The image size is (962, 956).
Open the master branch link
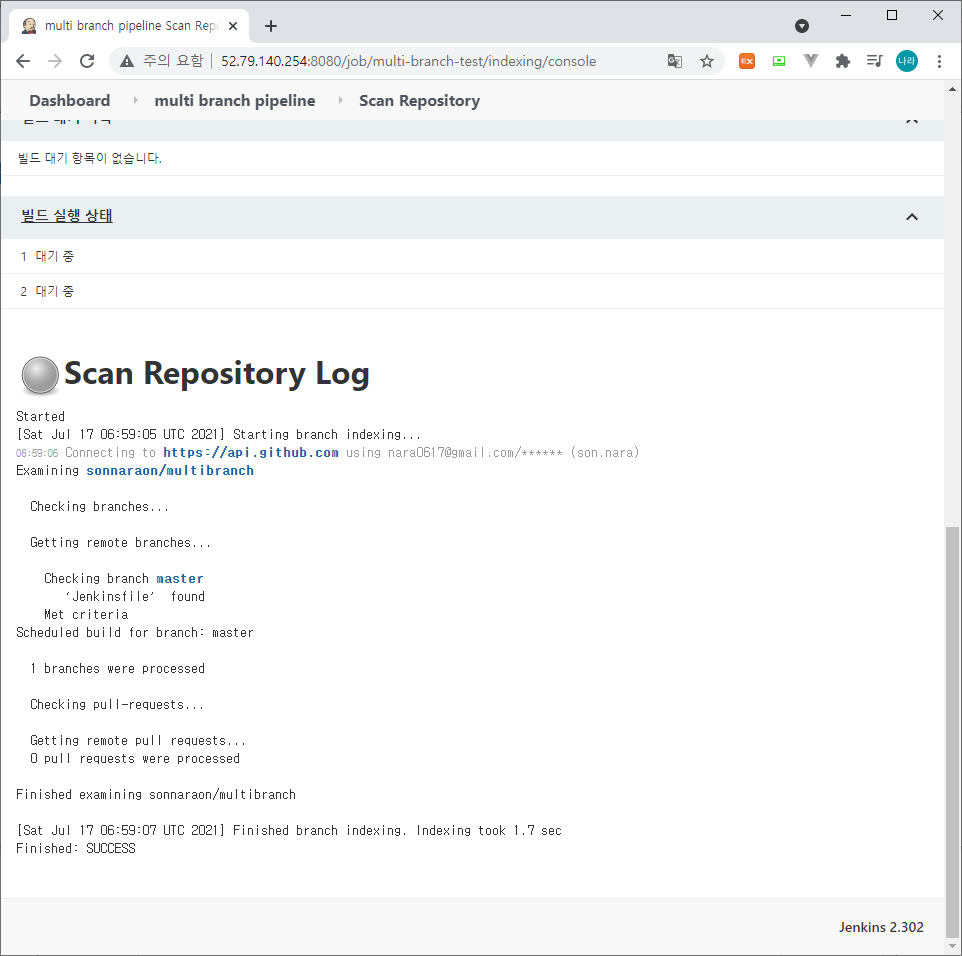click(180, 579)
